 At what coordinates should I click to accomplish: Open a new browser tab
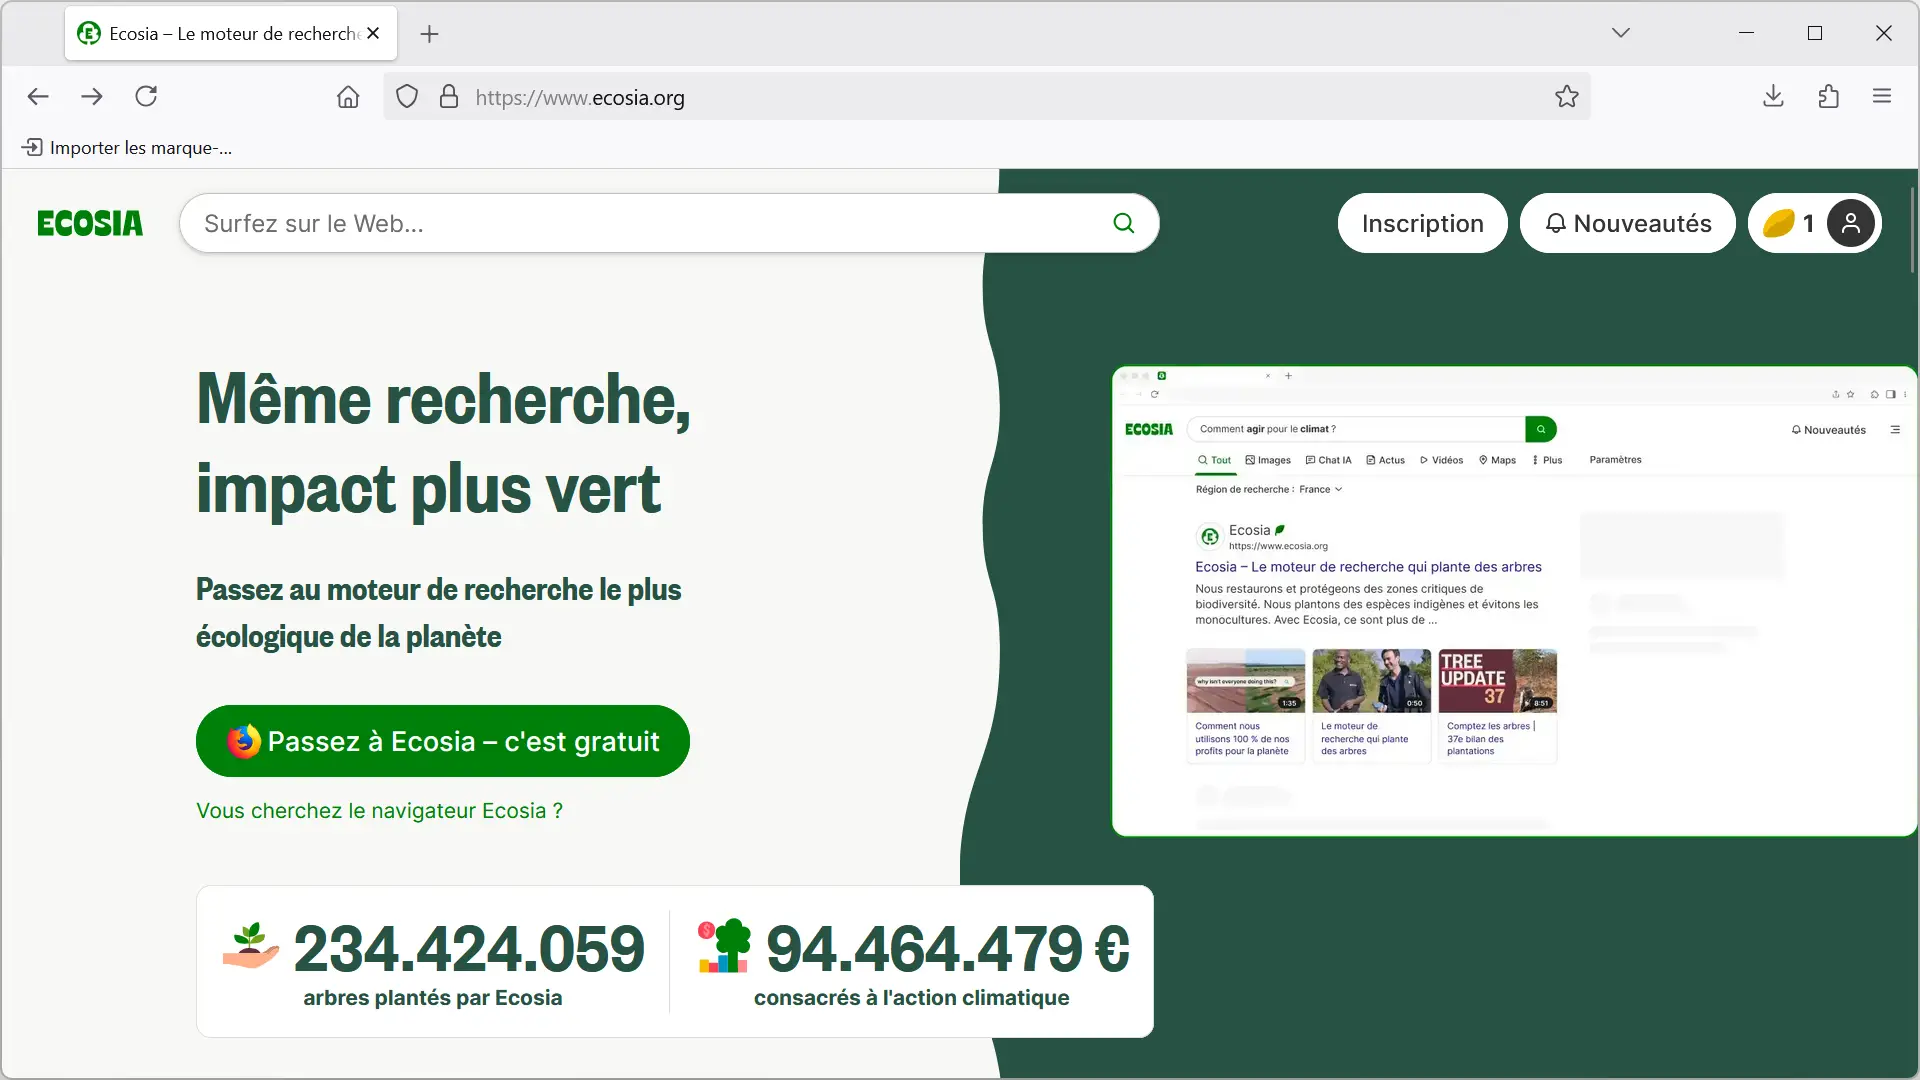pos(429,34)
